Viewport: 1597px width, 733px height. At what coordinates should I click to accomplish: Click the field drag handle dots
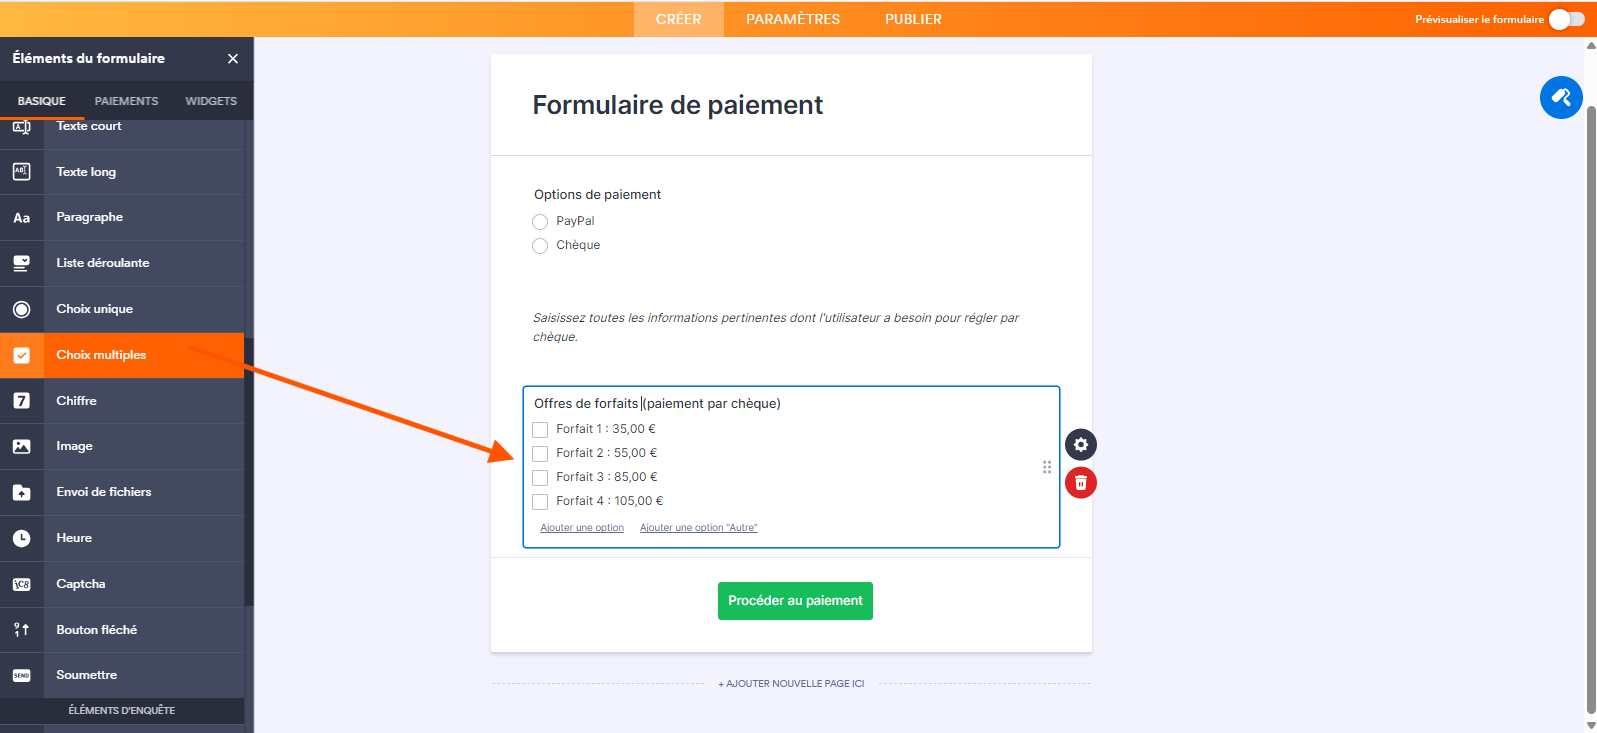(1047, 467)
